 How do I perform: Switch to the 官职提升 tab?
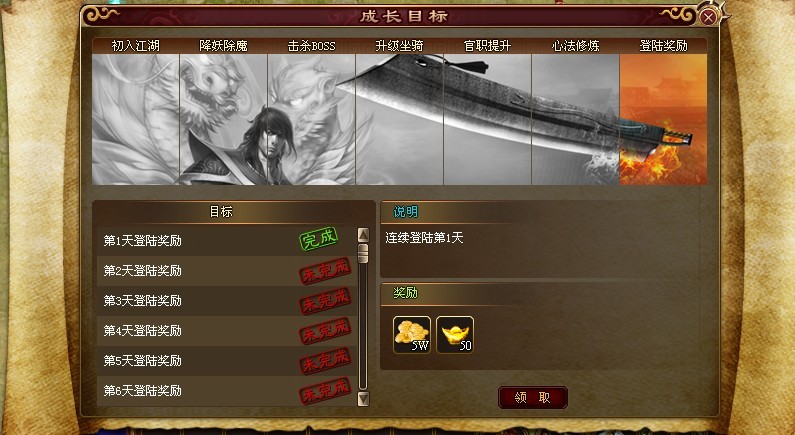pos(487,46)
